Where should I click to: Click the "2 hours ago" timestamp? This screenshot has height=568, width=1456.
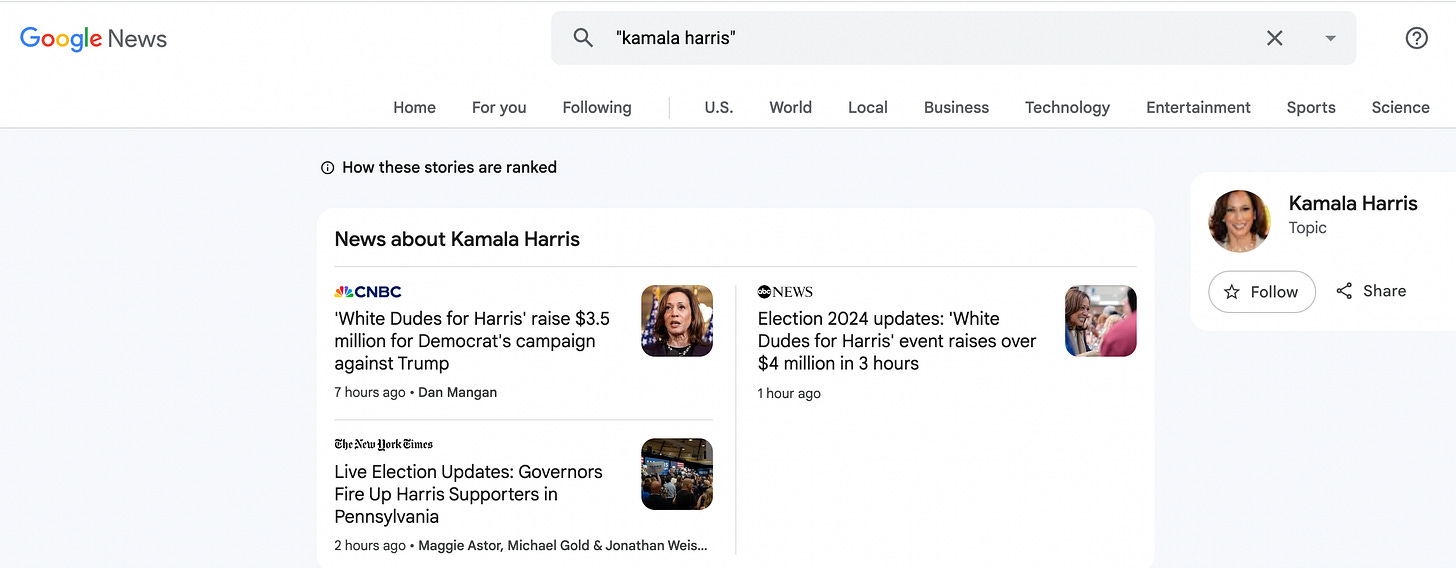coord(370,546)
